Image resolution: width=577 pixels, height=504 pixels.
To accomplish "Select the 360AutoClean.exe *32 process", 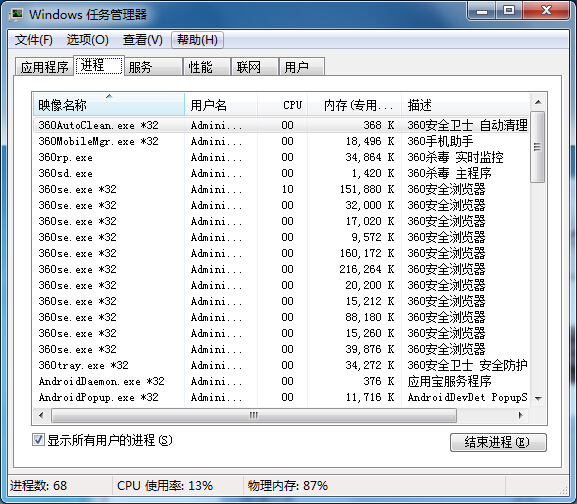I will click(281, 125).
